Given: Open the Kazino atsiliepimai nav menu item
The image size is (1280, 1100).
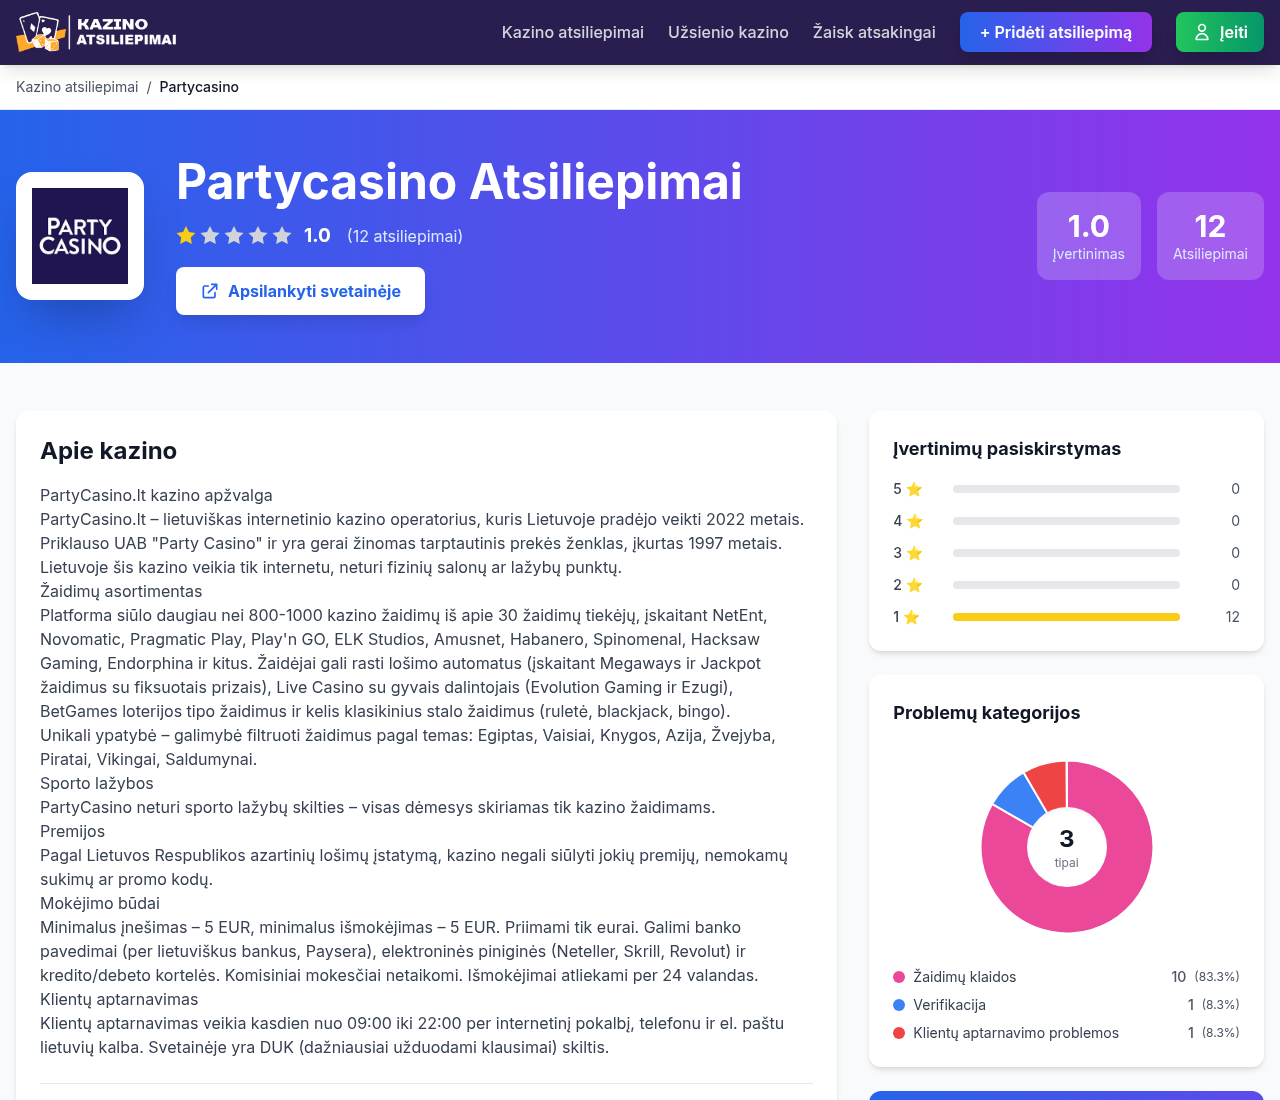Looking at the screenshot, I should (573, 32).
